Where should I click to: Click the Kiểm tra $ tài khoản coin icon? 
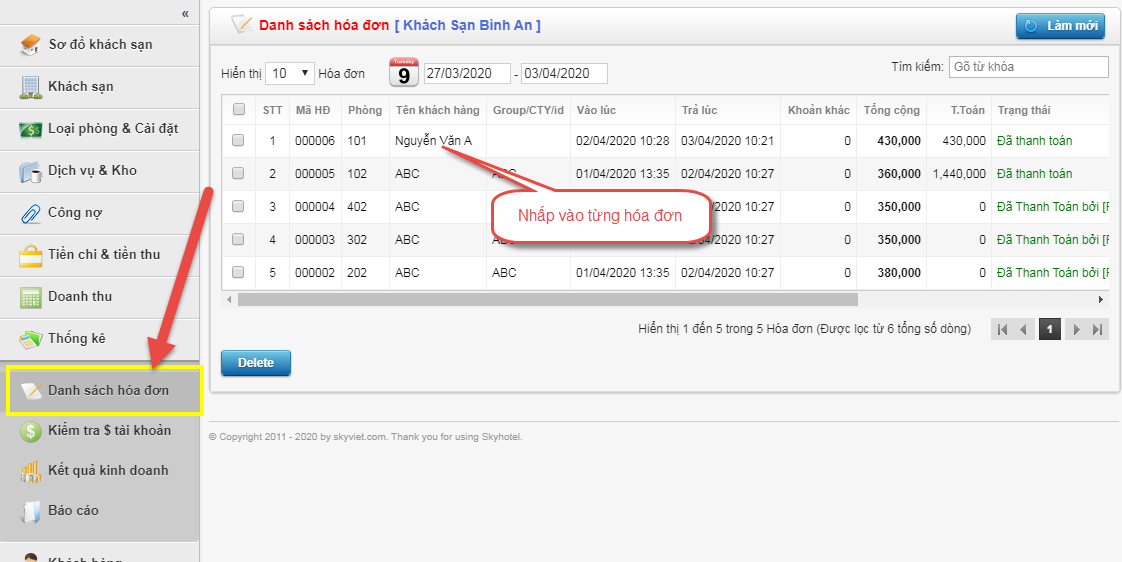coord(30,431)
